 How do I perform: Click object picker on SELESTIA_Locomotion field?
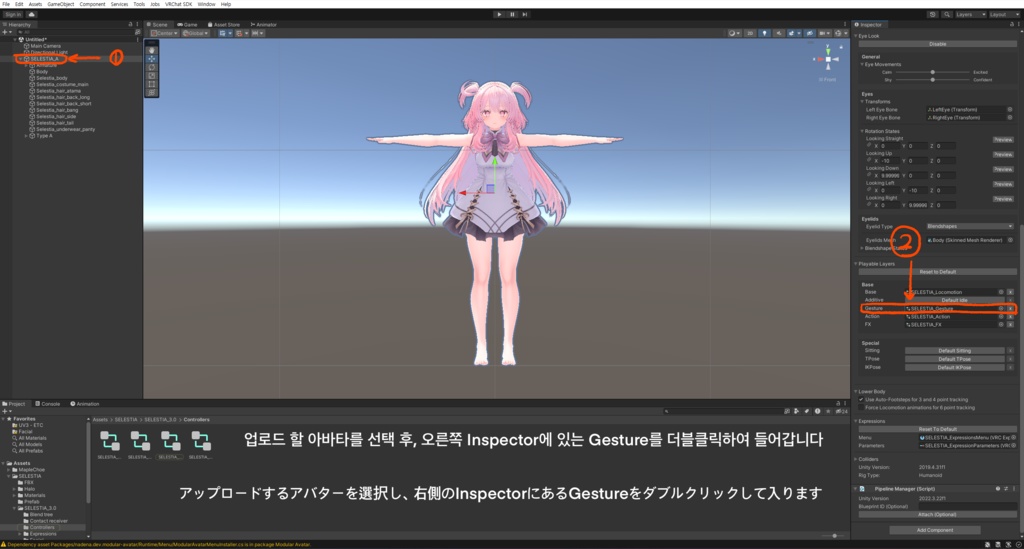point(1000,292)
